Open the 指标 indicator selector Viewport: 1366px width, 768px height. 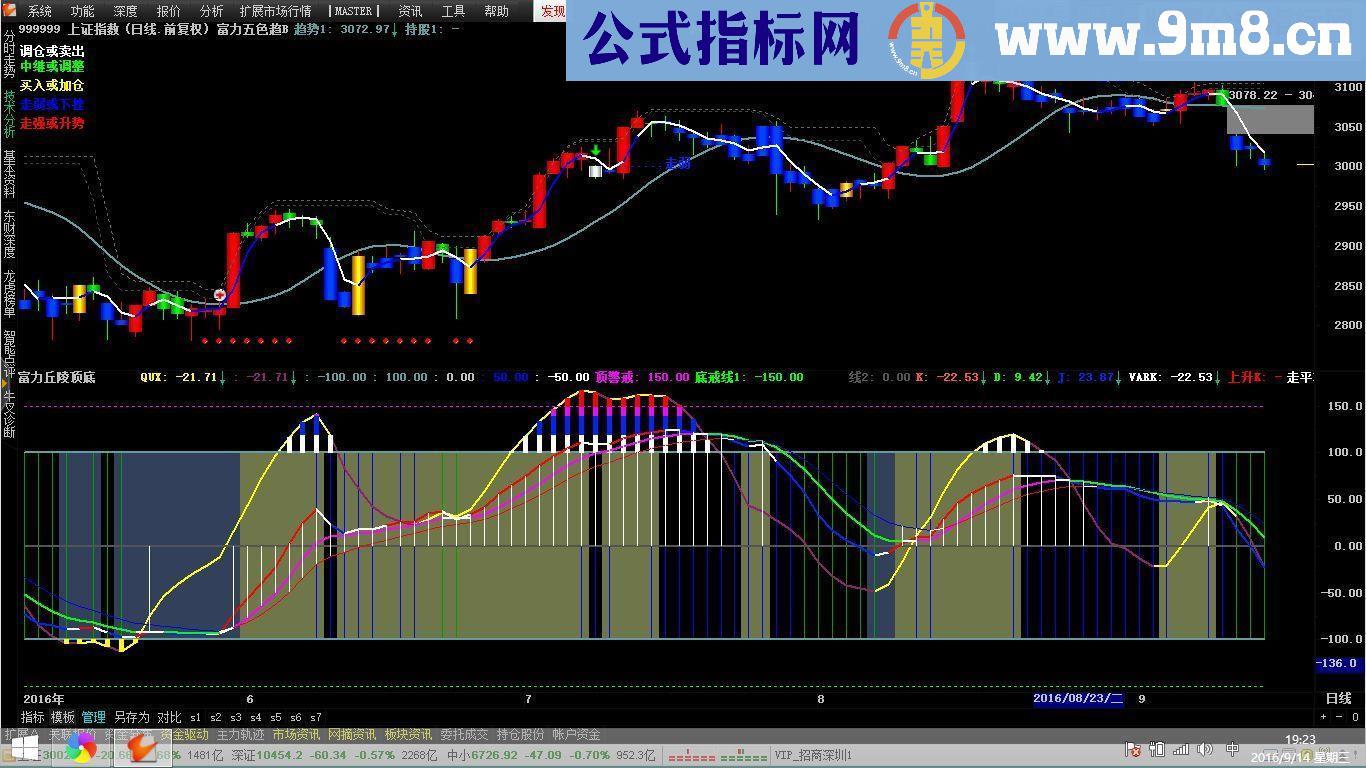click(33, 717)
